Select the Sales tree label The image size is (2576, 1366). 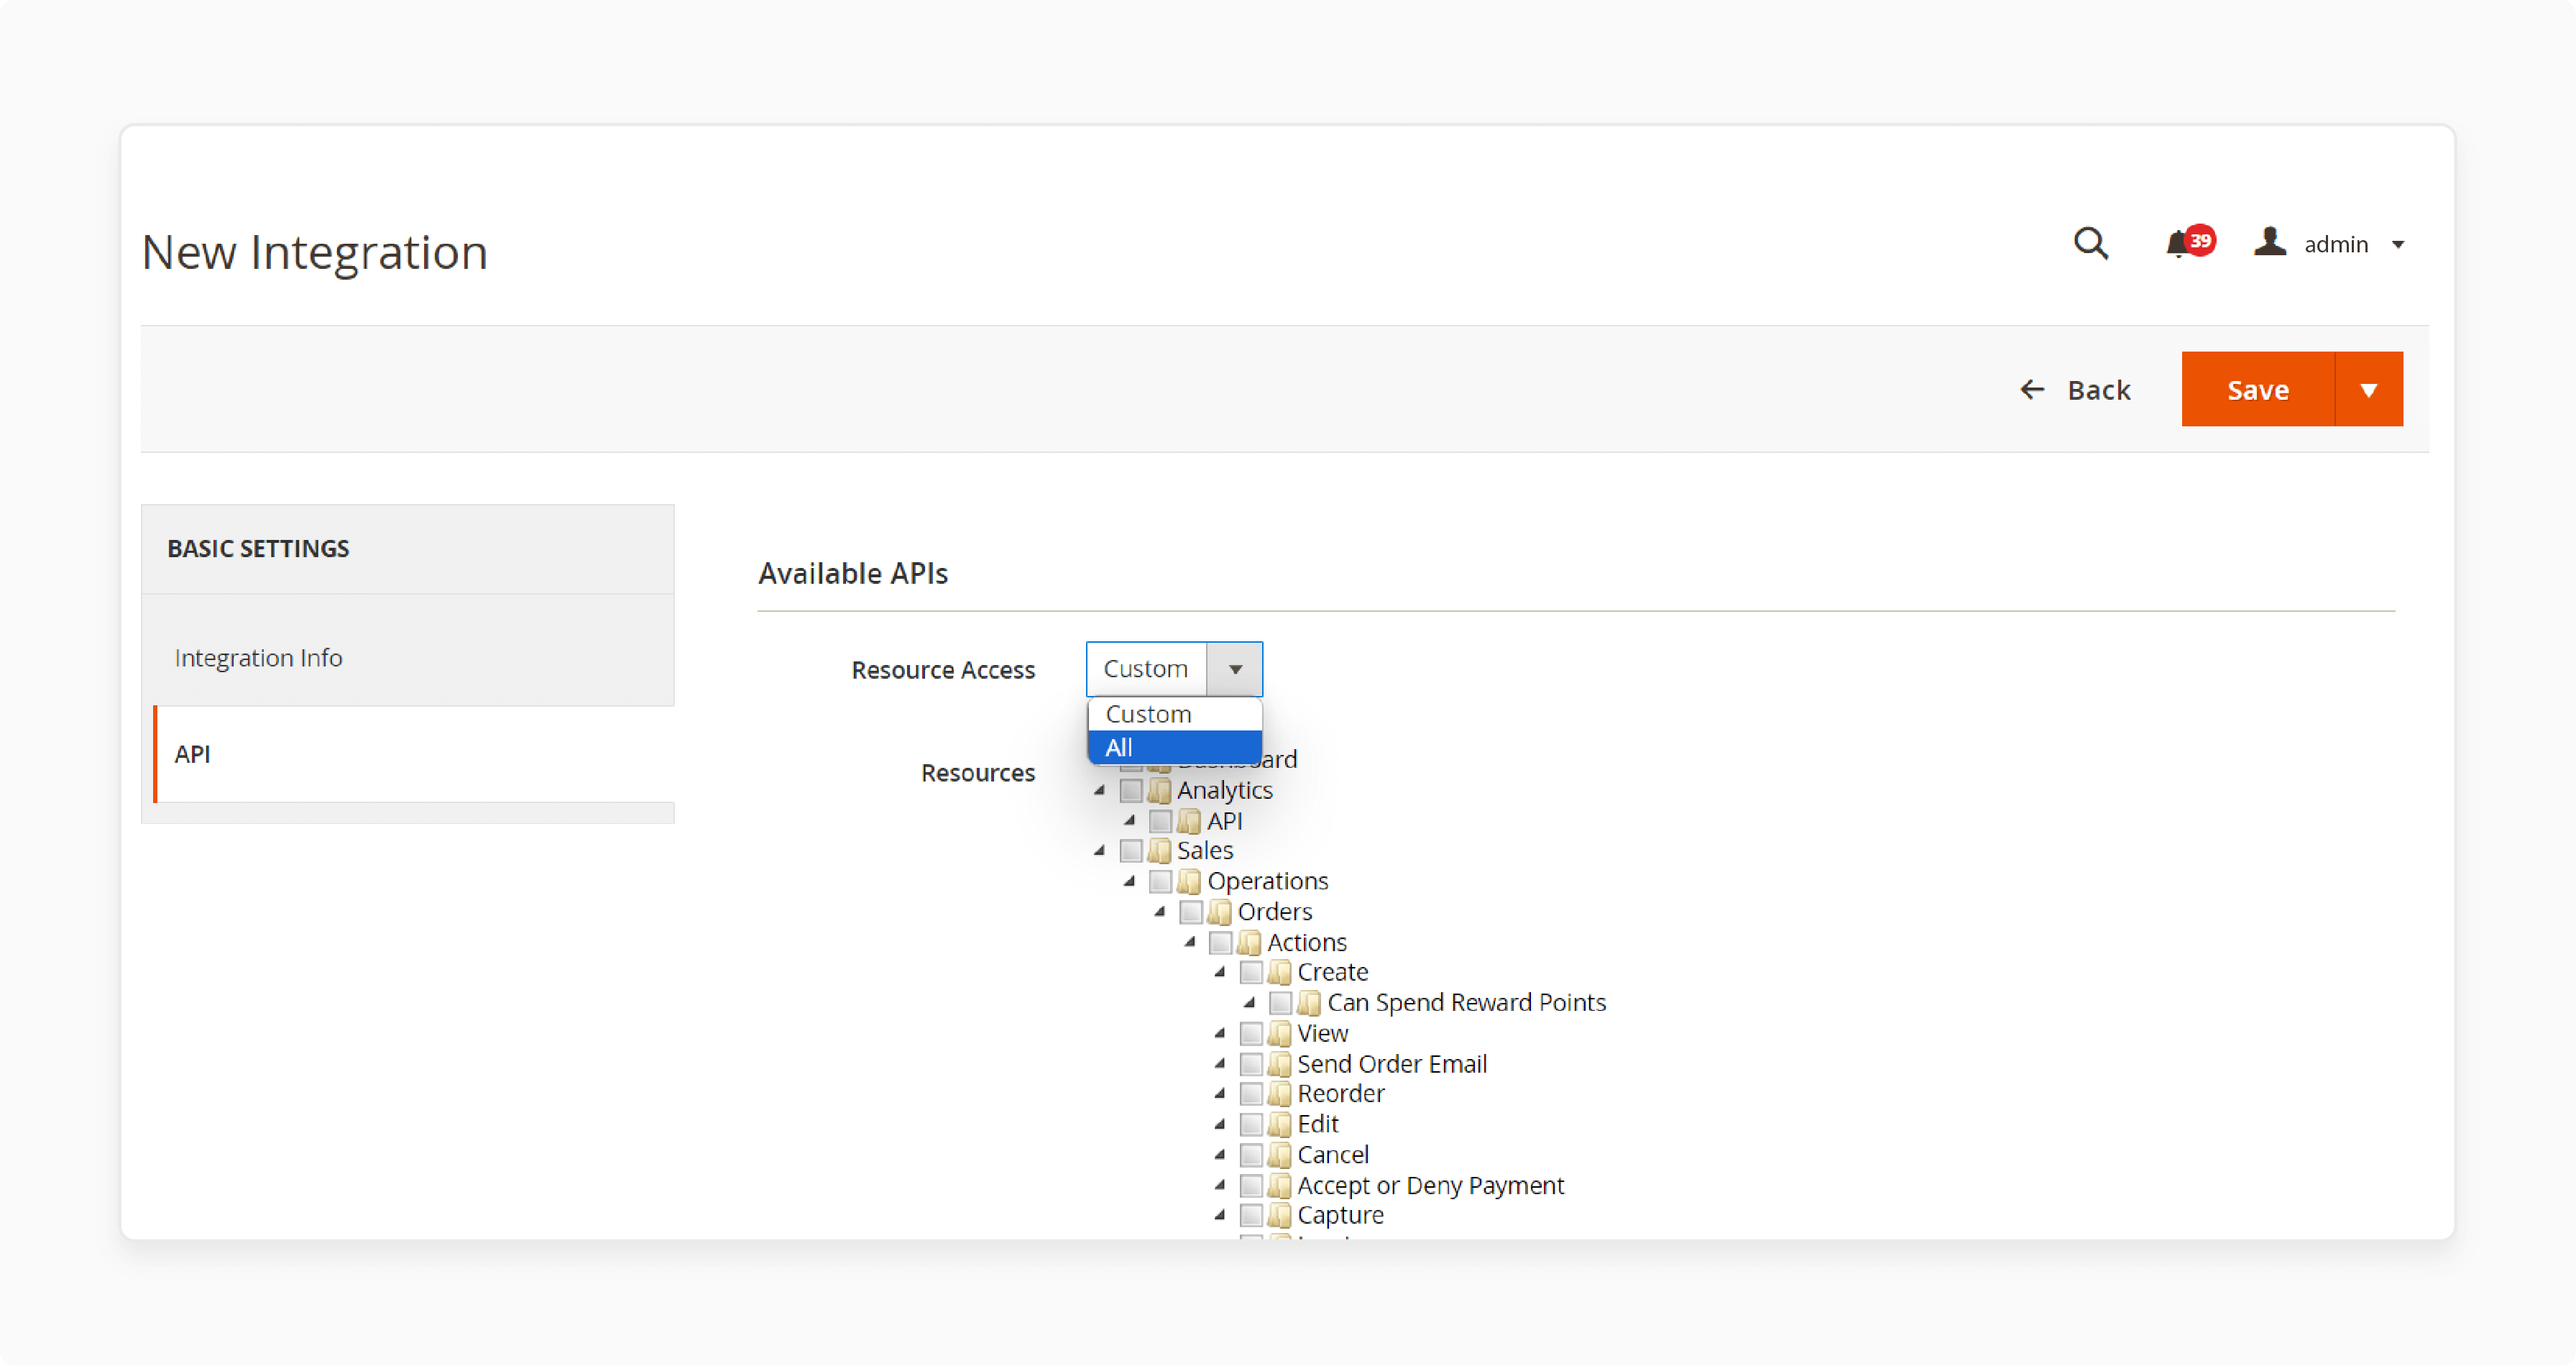(1205, 851)
